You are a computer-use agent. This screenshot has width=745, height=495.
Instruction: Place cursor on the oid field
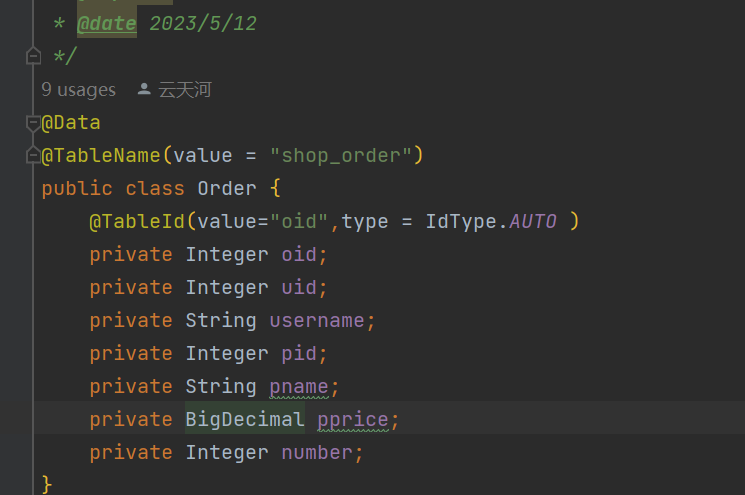coord(299,254)
